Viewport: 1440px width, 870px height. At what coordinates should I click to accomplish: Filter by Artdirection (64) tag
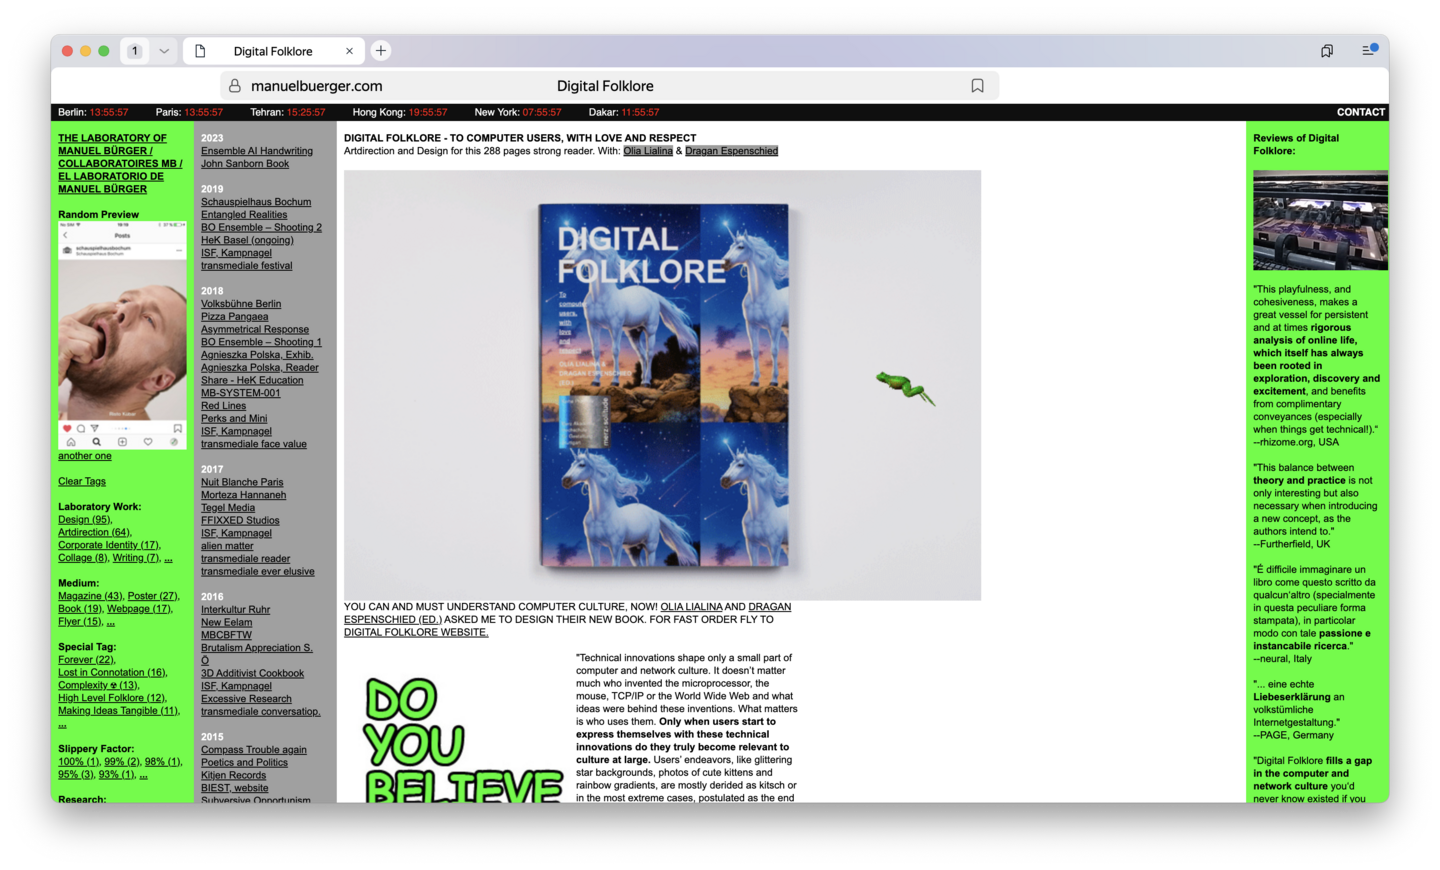[94, 533]
